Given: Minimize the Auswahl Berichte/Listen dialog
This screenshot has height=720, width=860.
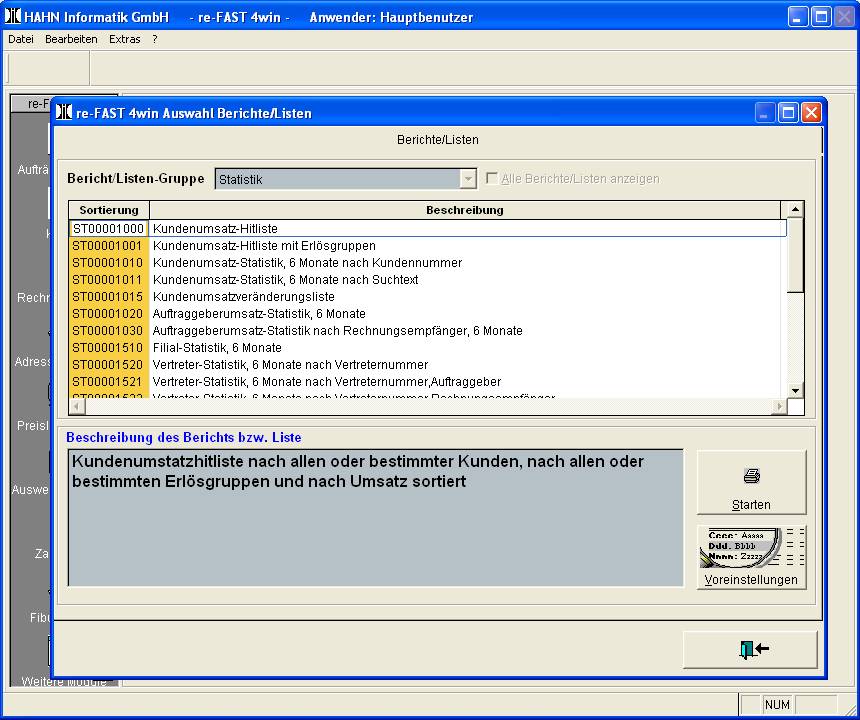Looking at the screenshot, I should coord(765,113).
